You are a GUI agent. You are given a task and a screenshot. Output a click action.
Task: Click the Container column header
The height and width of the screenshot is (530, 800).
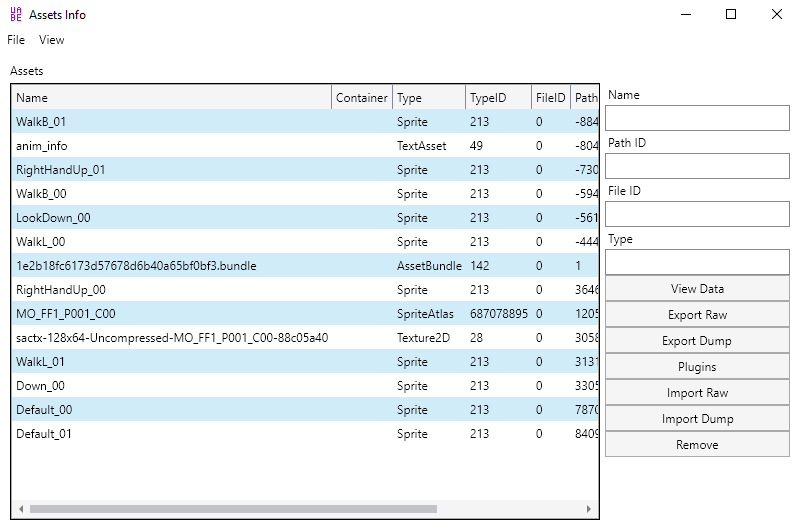pos(361,98)
